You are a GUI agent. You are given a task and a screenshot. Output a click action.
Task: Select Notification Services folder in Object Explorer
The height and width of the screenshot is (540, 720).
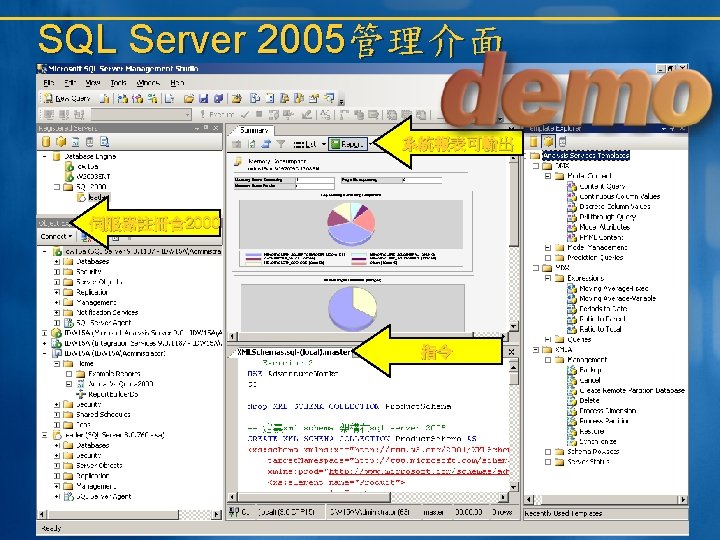pyautogui.click(x=107, y=312)
